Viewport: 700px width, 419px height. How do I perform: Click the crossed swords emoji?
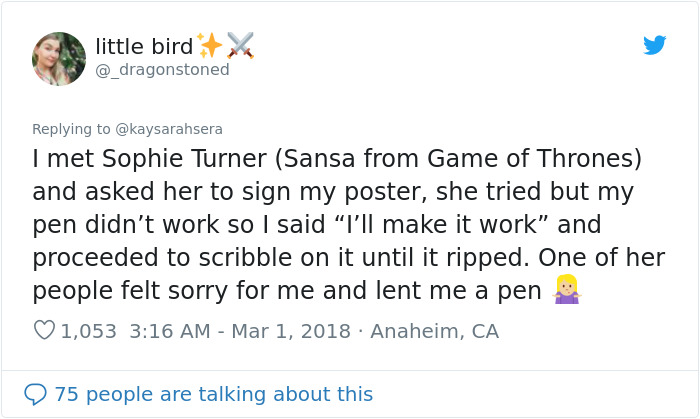coord(240,45)
